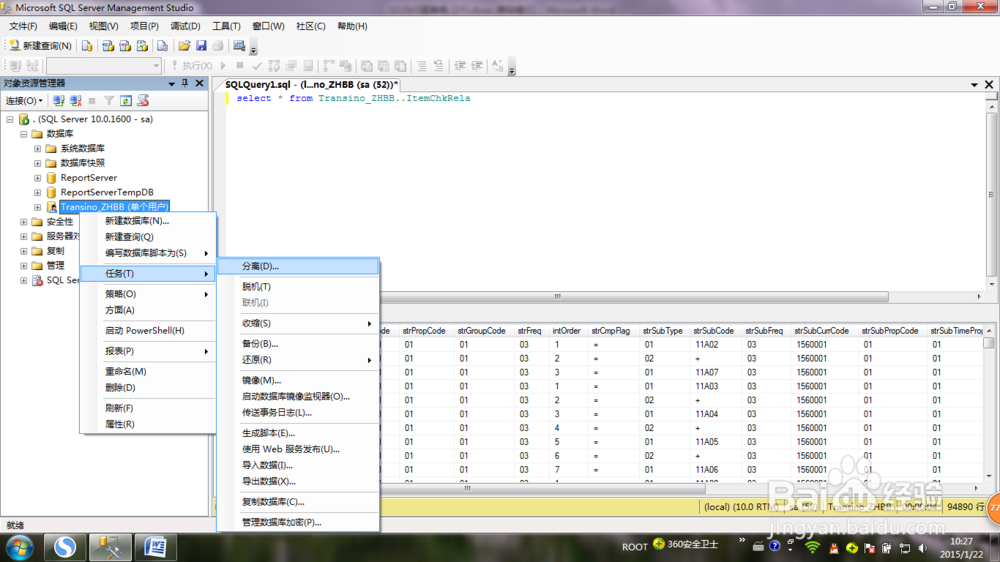The width and height of the screenshot is (1000, 562).
Task: Select 分离(D)... in the tasks submenu
Action: coord(298,266)
